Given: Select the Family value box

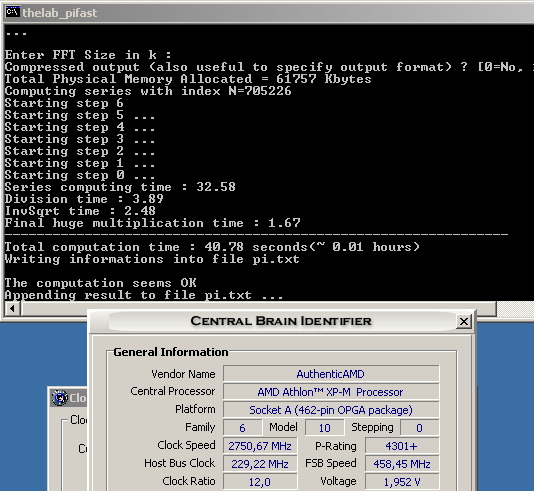Looking at the screenshot, I should (x=242, y=428).
